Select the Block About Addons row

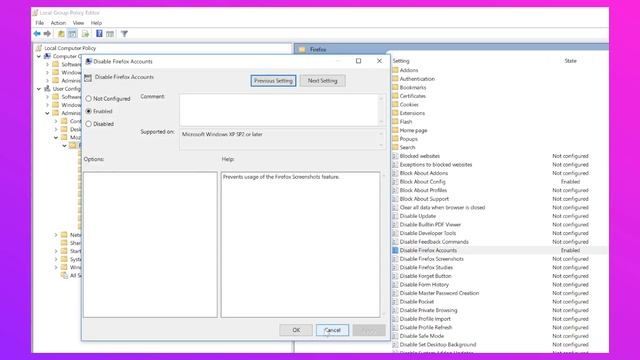click(x=499, y=173)
